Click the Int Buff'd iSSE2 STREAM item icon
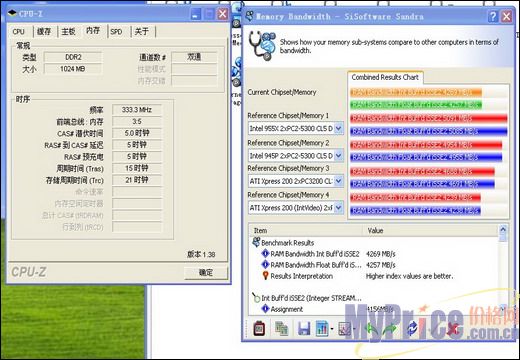This screenshot has width=520, height=360. [x=256, y=297]
